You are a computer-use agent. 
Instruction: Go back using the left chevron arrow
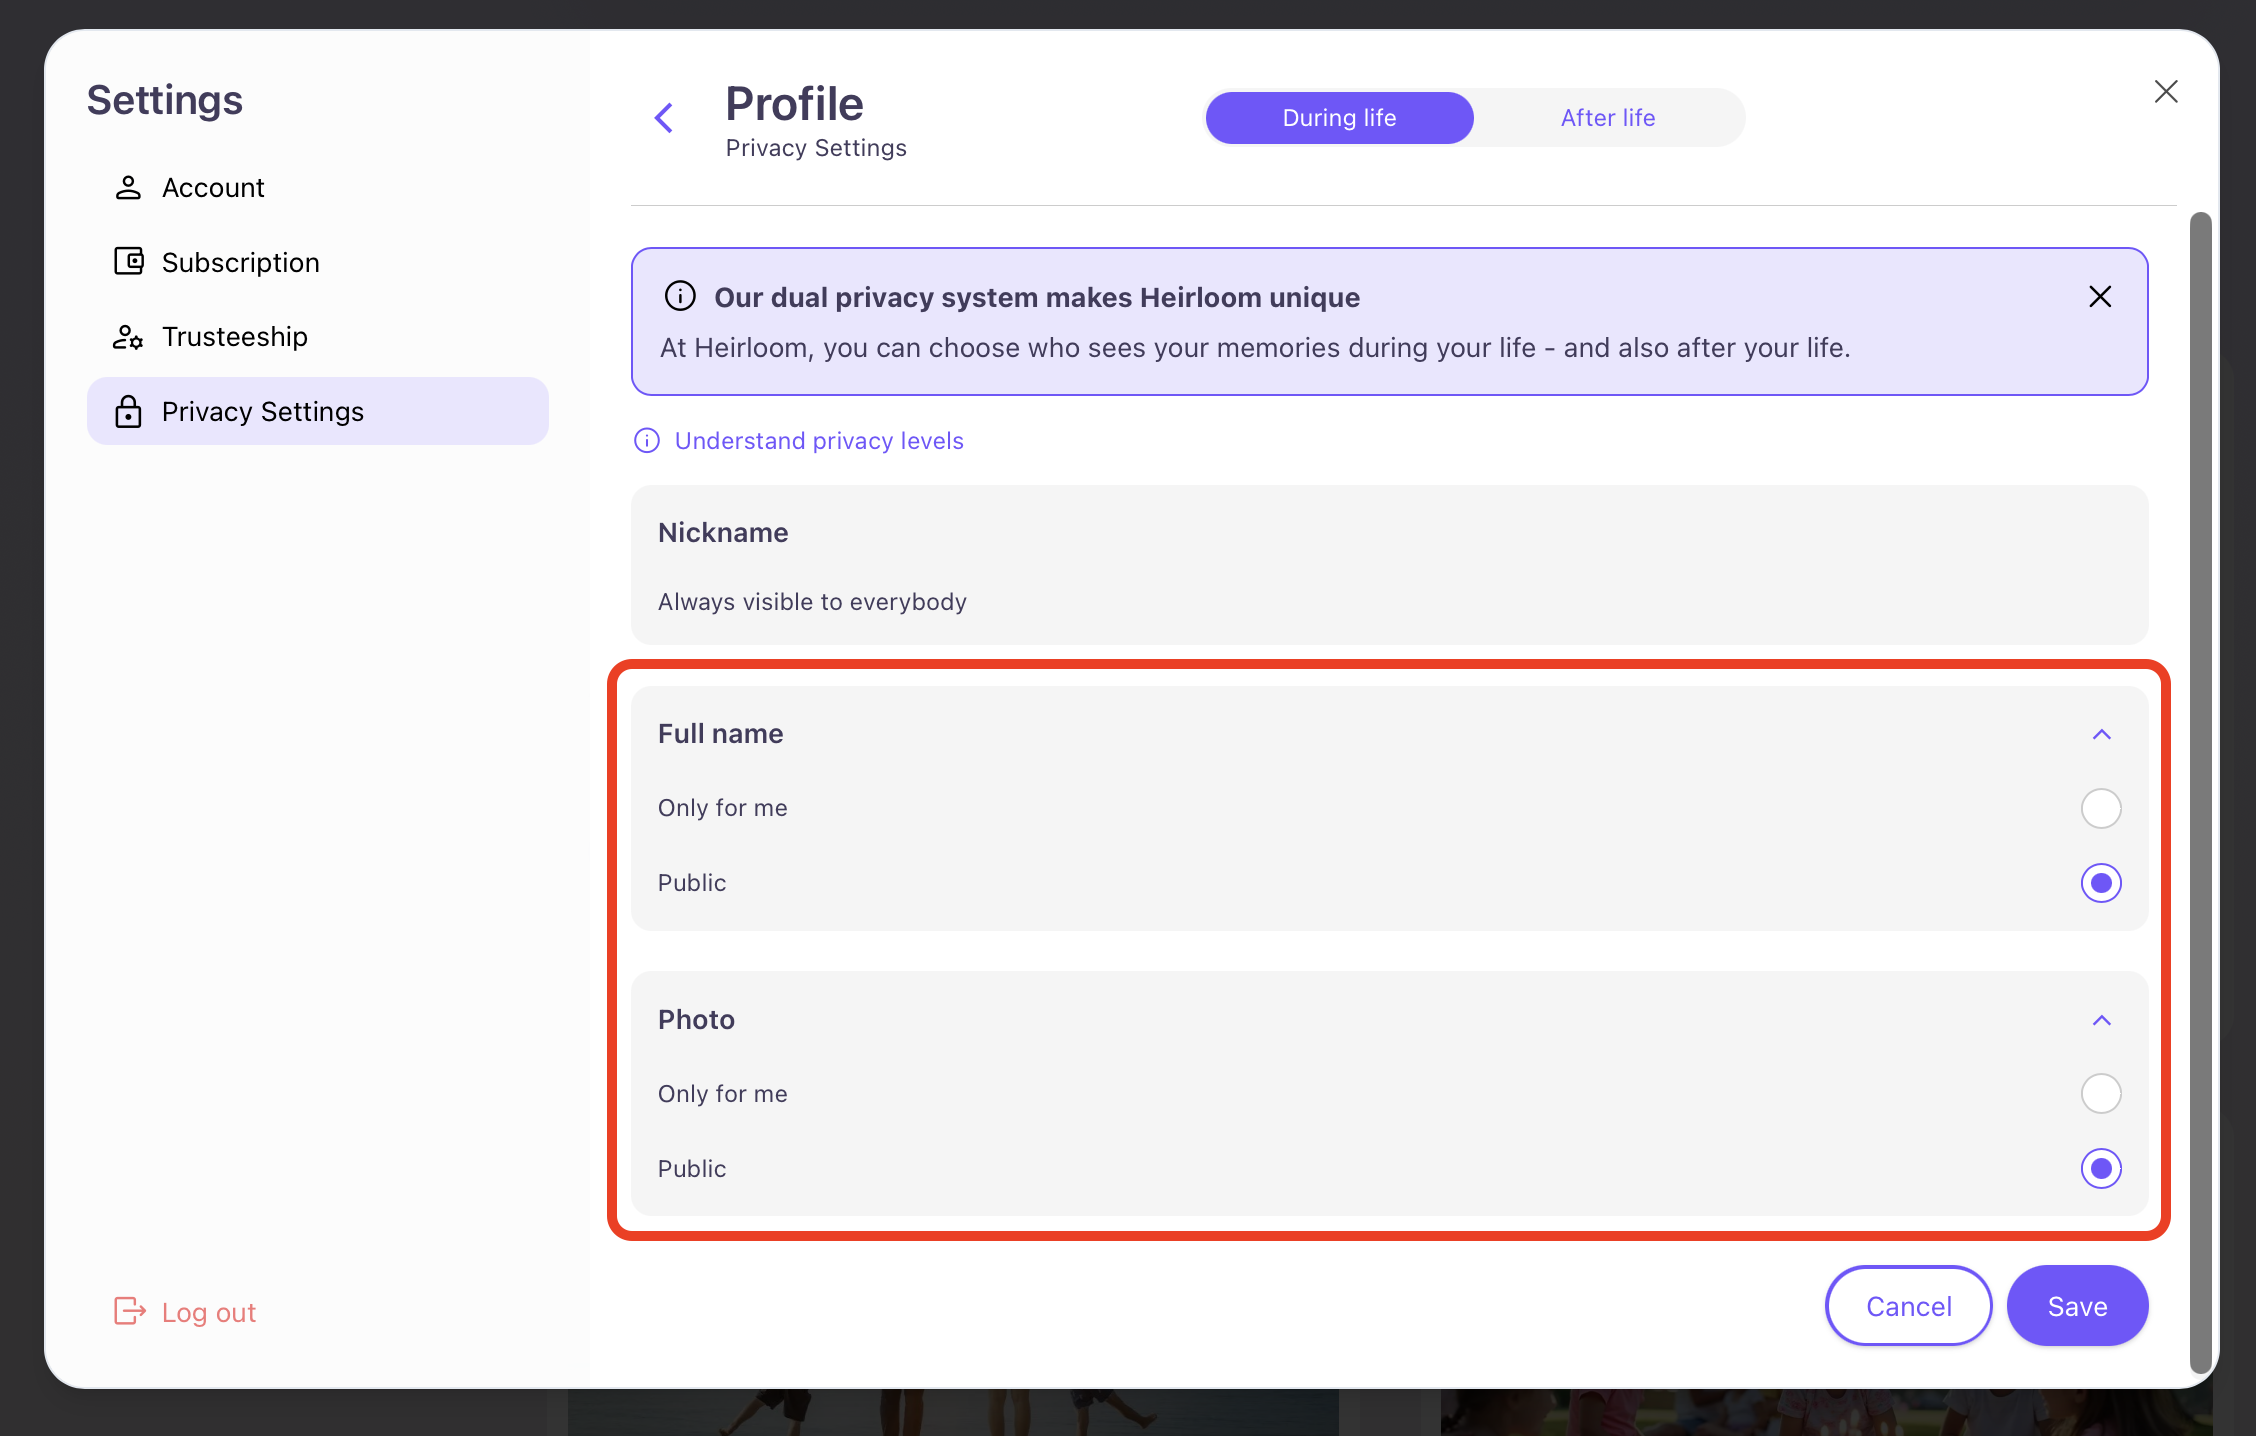(664, 118)
